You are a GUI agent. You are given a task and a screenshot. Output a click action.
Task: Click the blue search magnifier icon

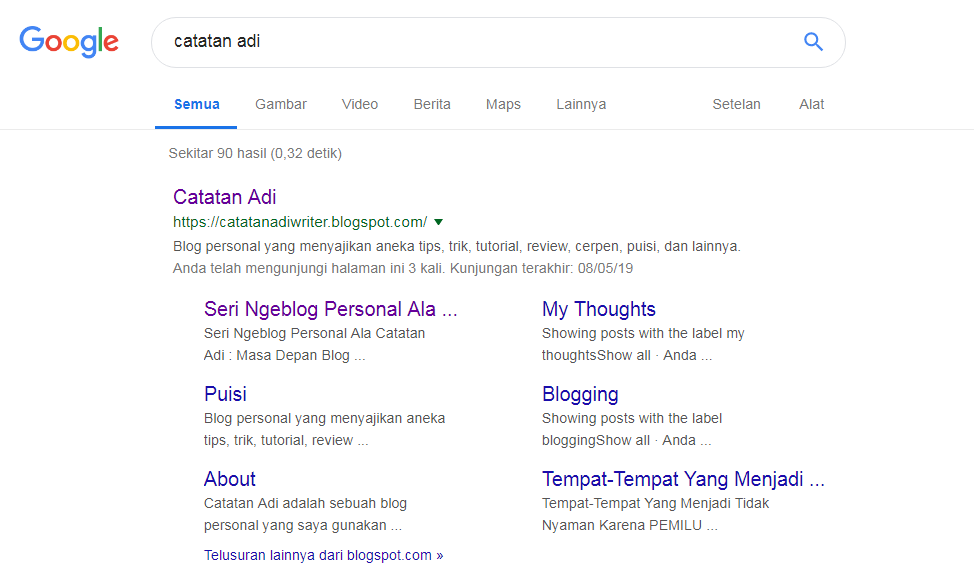[813, 42]
